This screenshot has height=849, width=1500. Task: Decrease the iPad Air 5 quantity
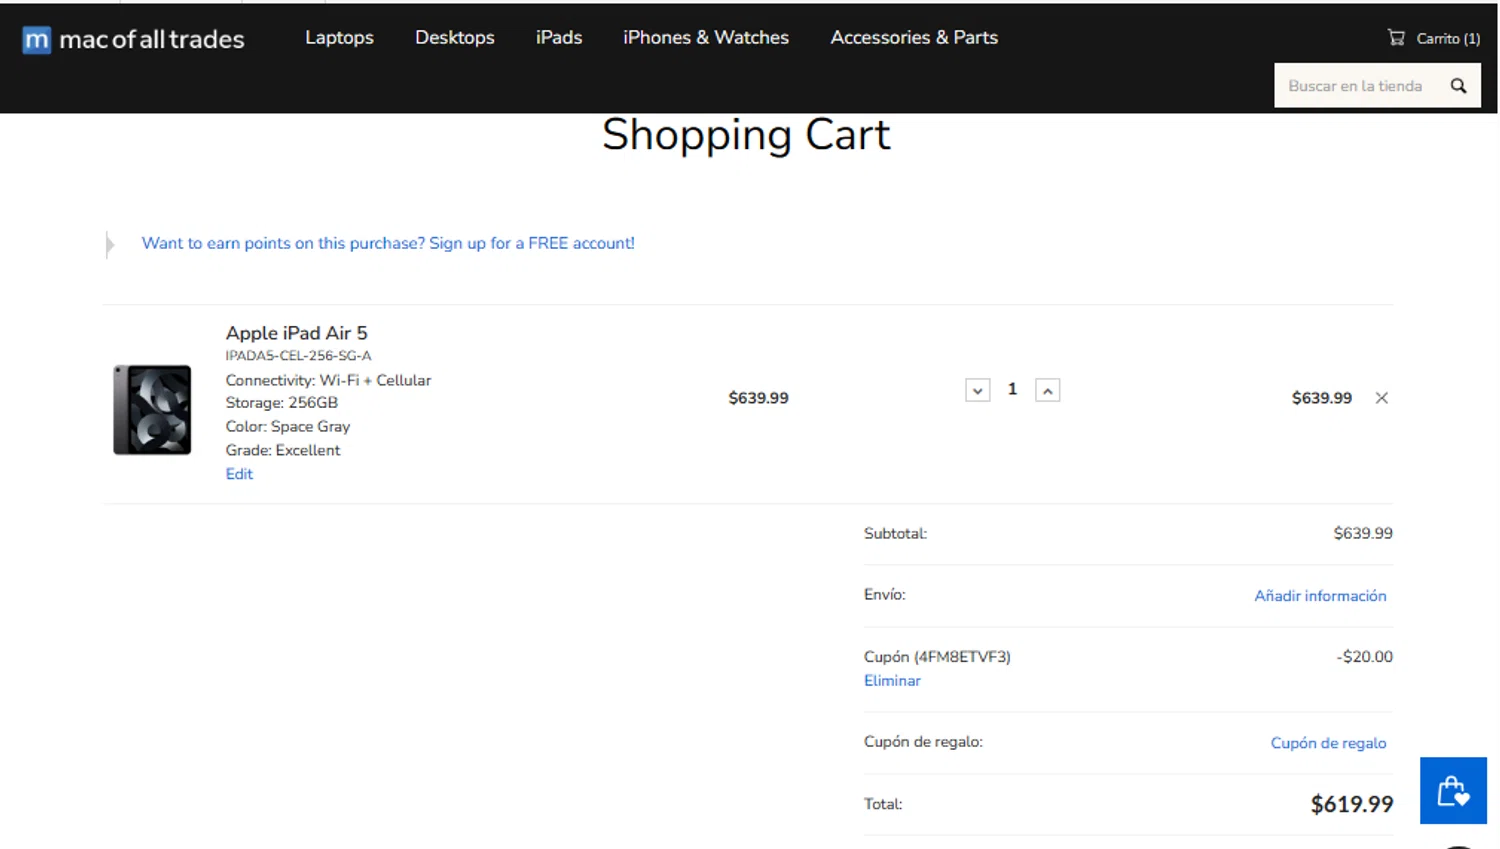(978, 391)
